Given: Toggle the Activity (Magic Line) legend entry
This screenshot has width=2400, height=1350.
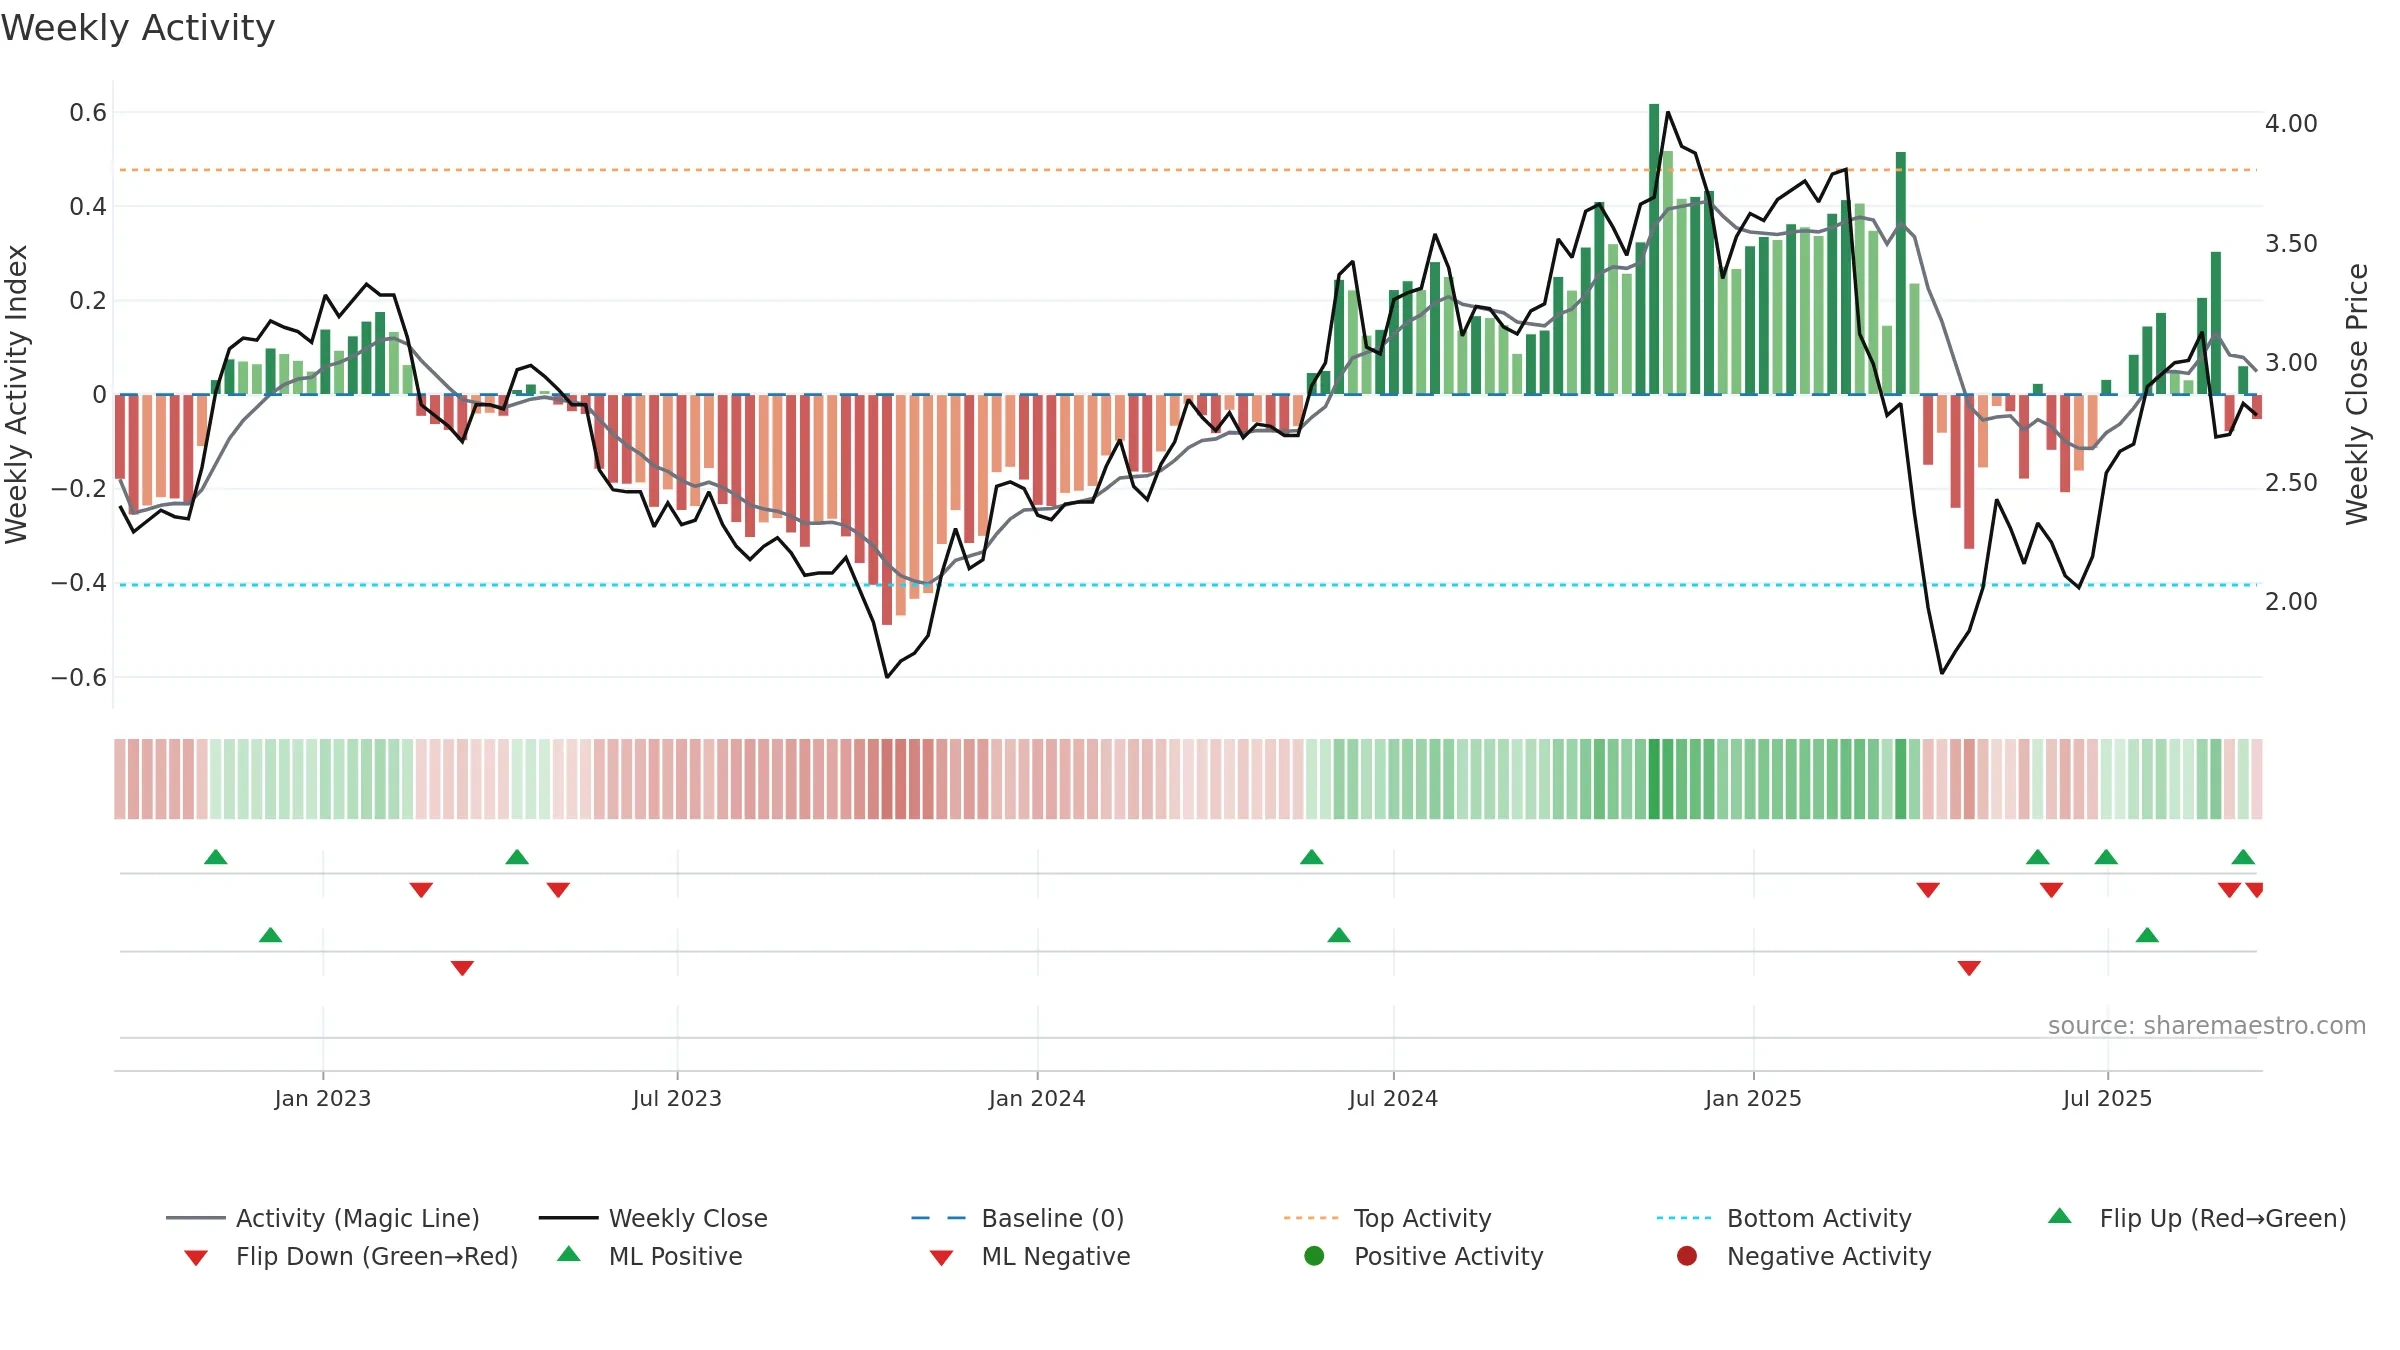Looking at the screenshot, I should (323, 1218).
